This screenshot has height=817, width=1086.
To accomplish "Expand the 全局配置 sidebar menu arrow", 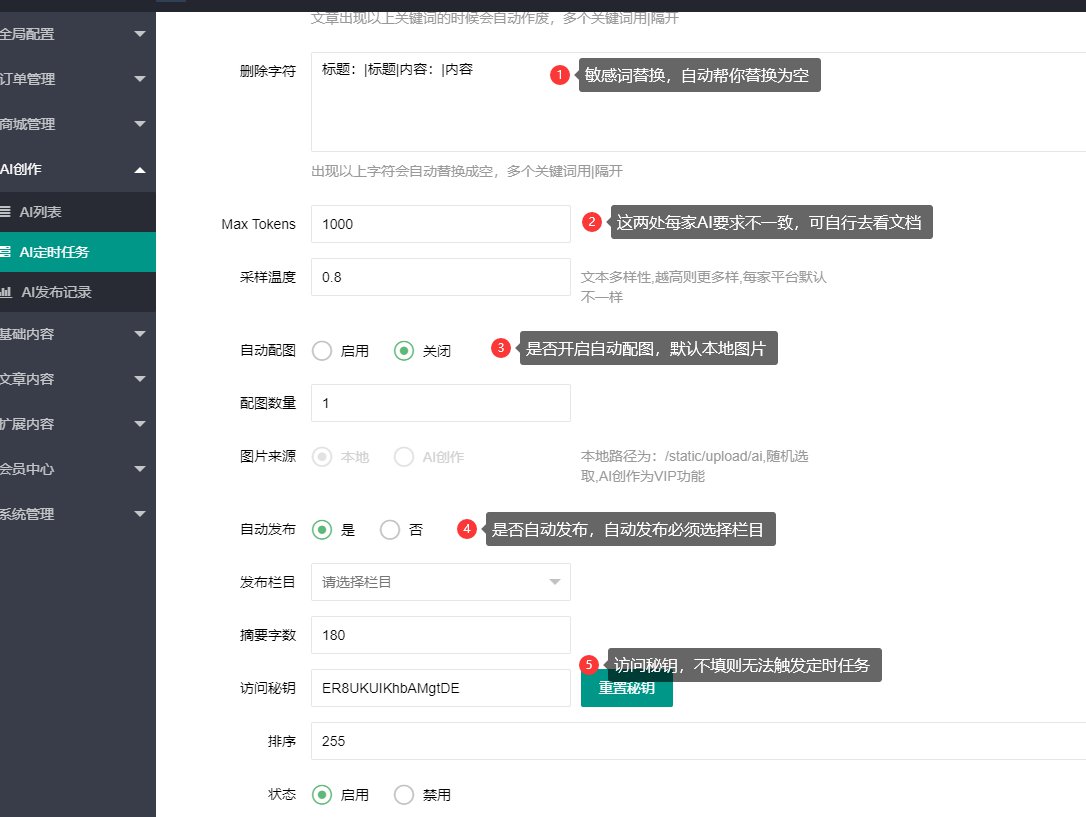I will [x=140, y=34].
